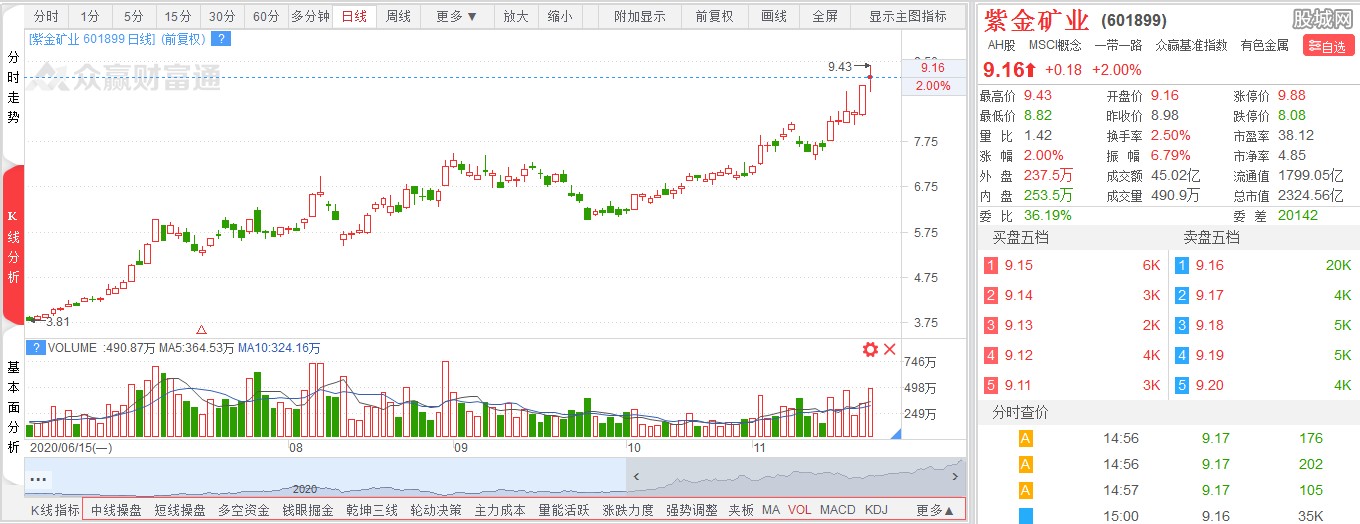Click sell level 2 badge at 9.17
1360x524 pixels.
1182,295
